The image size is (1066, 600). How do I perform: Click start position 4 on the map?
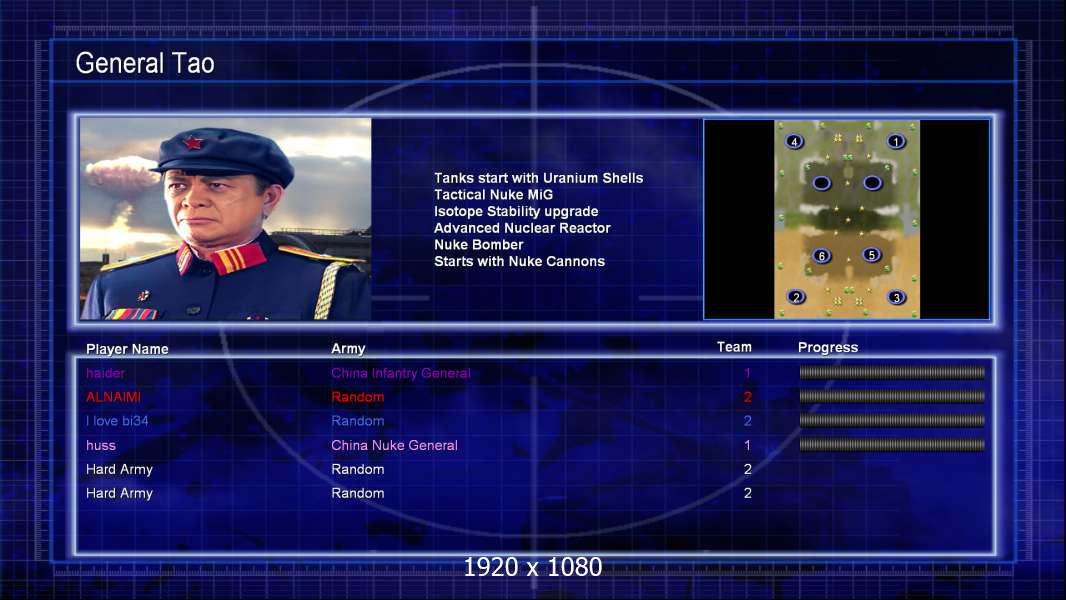[x=794, y=141]
